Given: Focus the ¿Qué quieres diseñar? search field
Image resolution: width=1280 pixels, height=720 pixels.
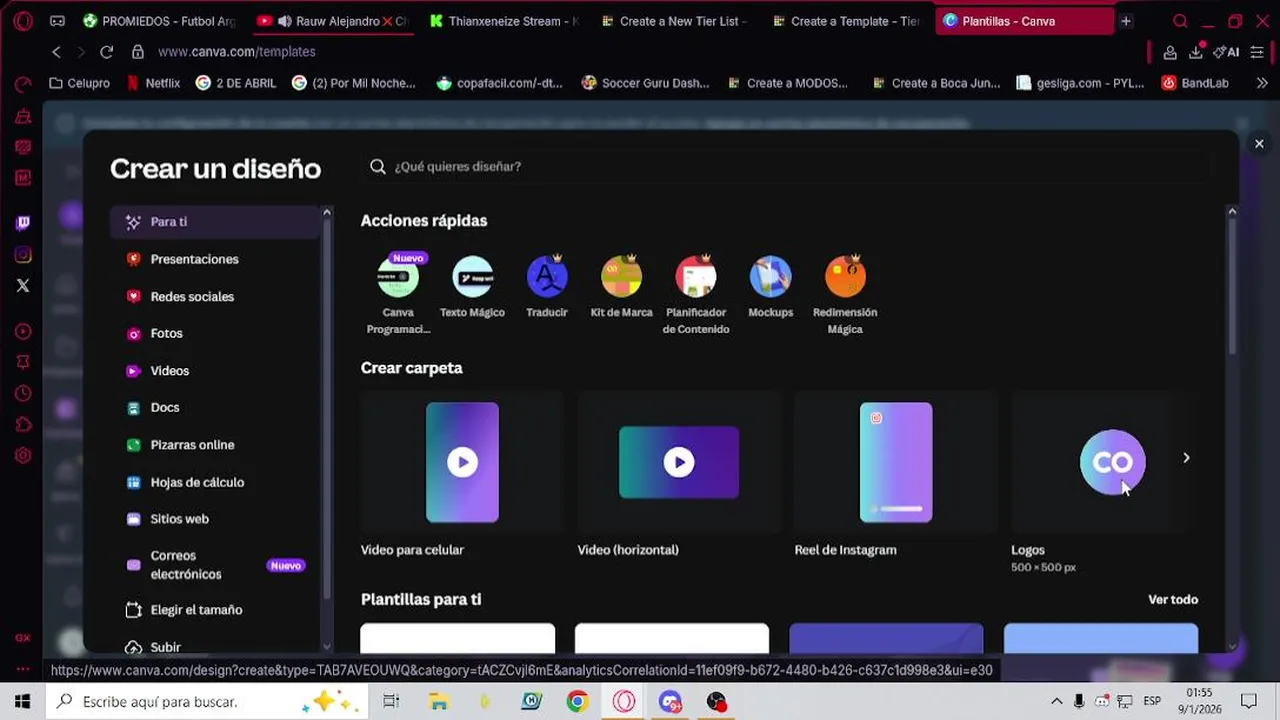Looking at the screenshot, I should pos(785,166).
